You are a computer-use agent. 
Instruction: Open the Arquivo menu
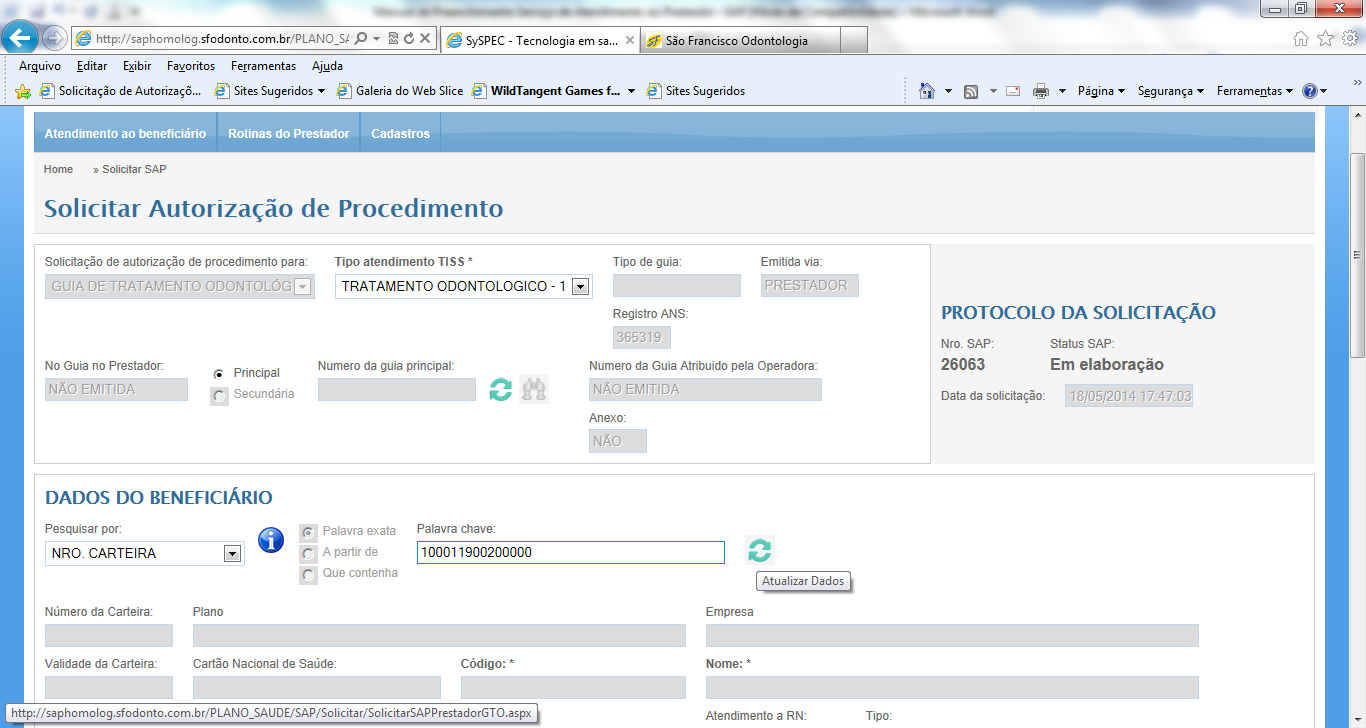[40, 66]
